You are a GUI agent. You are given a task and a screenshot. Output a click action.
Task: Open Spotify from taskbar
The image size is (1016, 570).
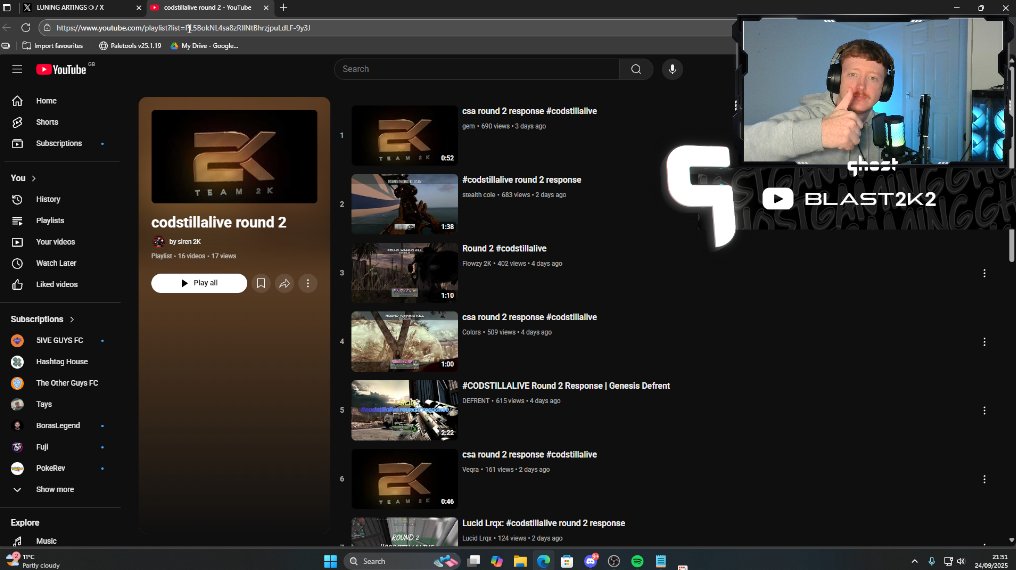point(637,561)
